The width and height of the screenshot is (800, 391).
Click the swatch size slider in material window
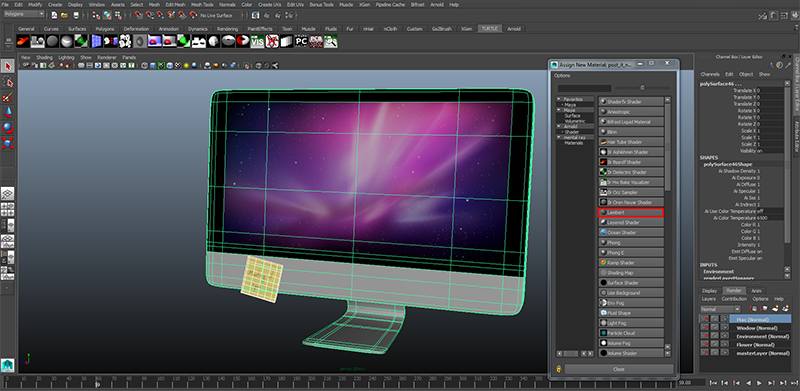(x=642, y=88)
